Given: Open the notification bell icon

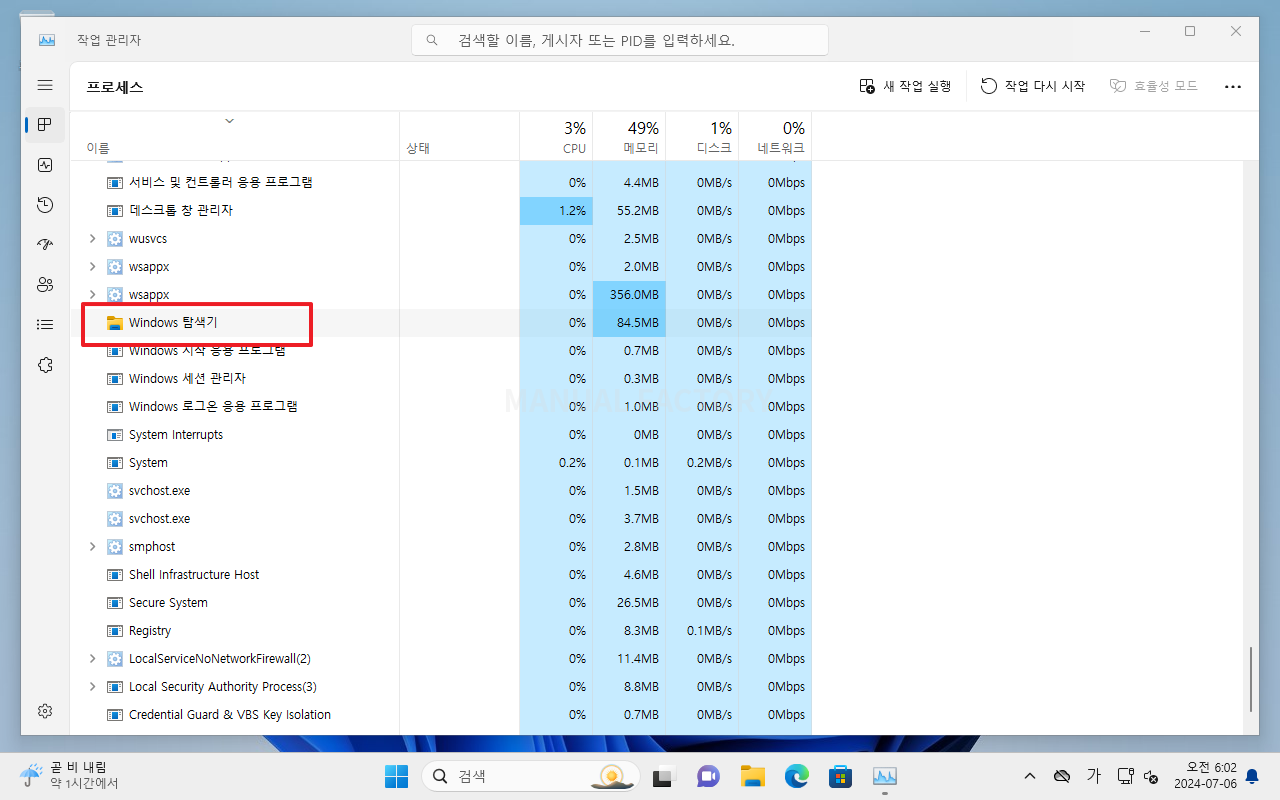Looking at the screenshot, I should [x=1251, y=776].
